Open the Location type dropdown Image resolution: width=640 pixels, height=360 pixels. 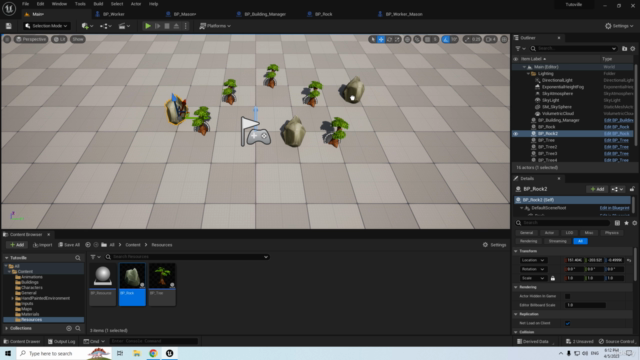click(533, 260)
